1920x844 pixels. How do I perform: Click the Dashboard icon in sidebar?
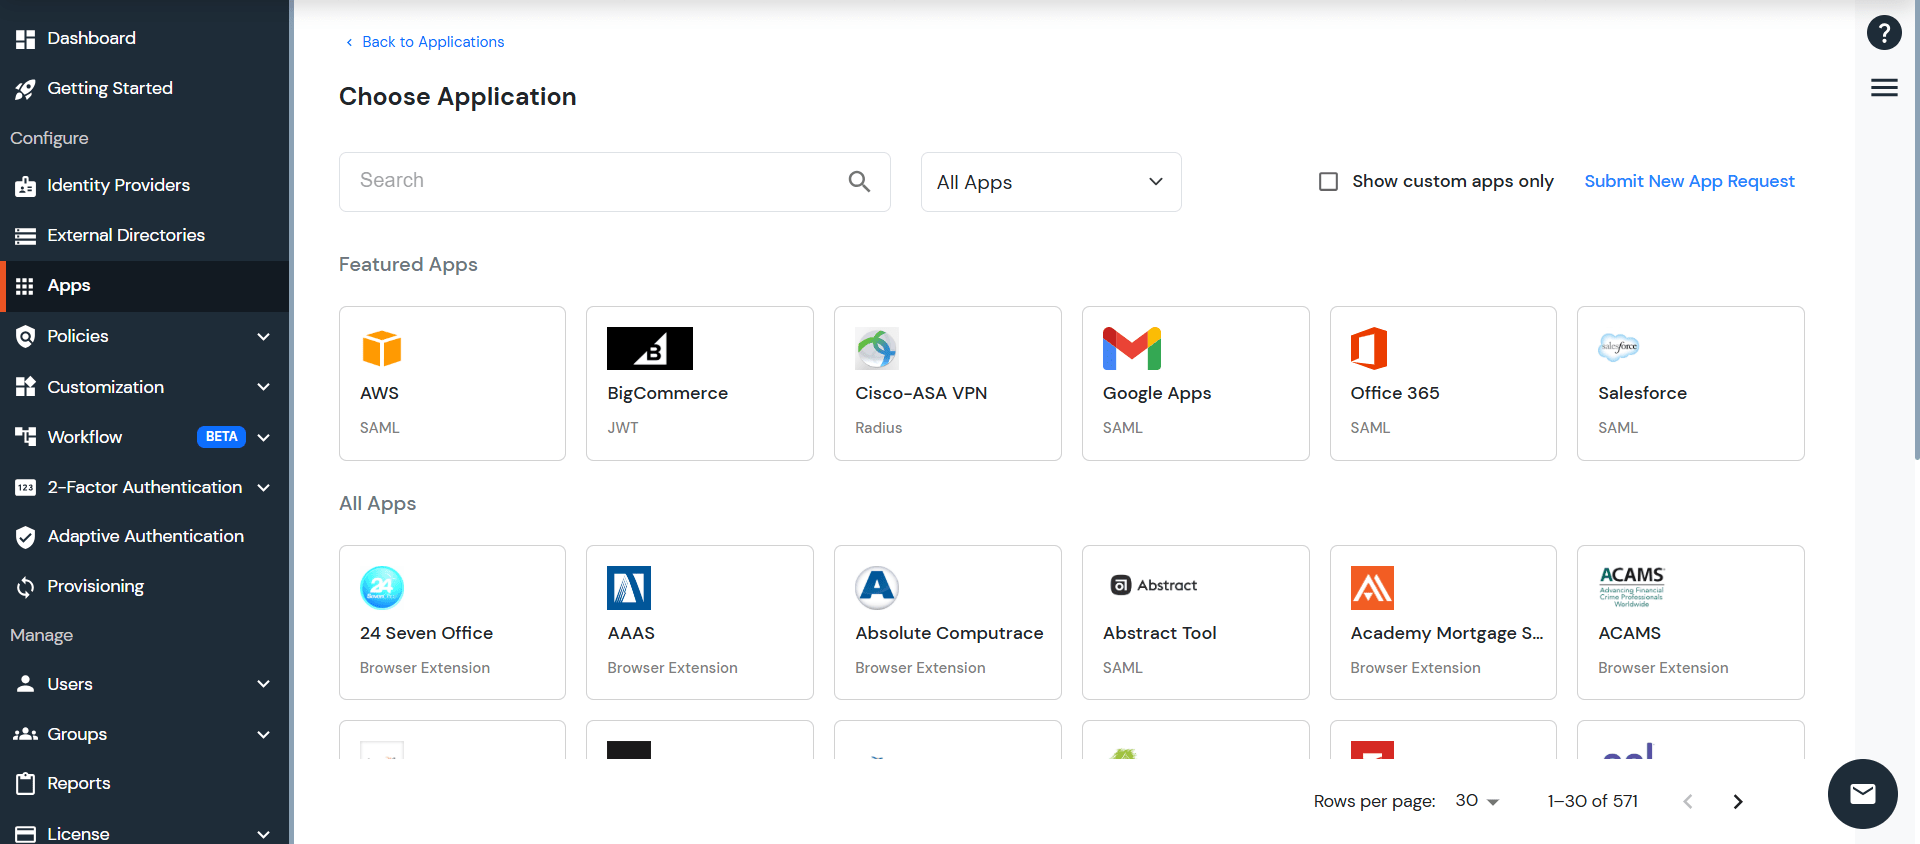[26, 39]
